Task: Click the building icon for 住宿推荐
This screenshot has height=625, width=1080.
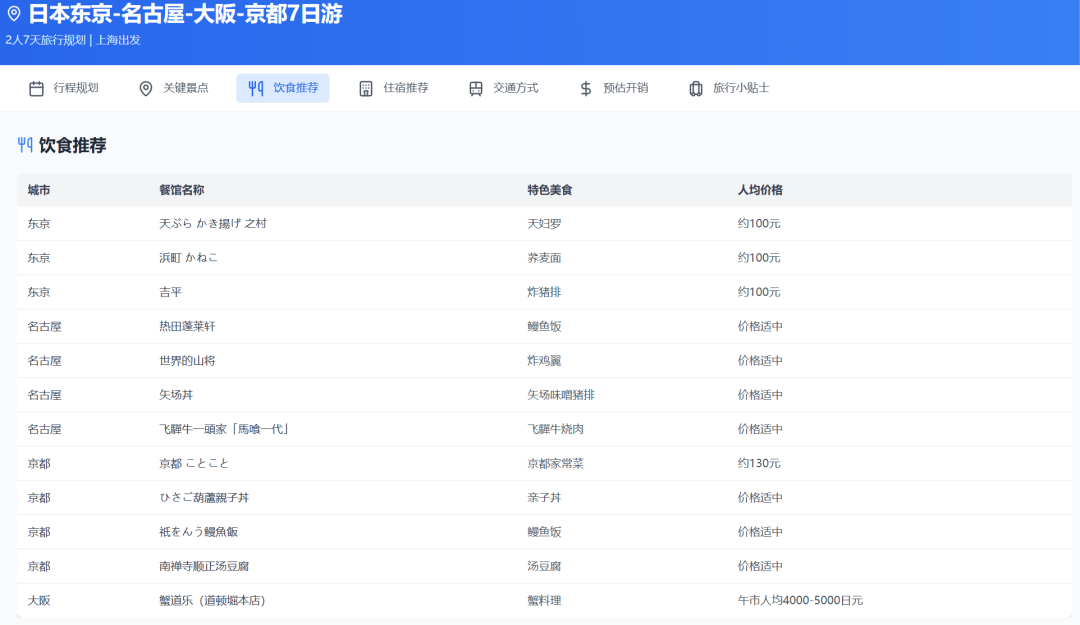Action: 366,88
